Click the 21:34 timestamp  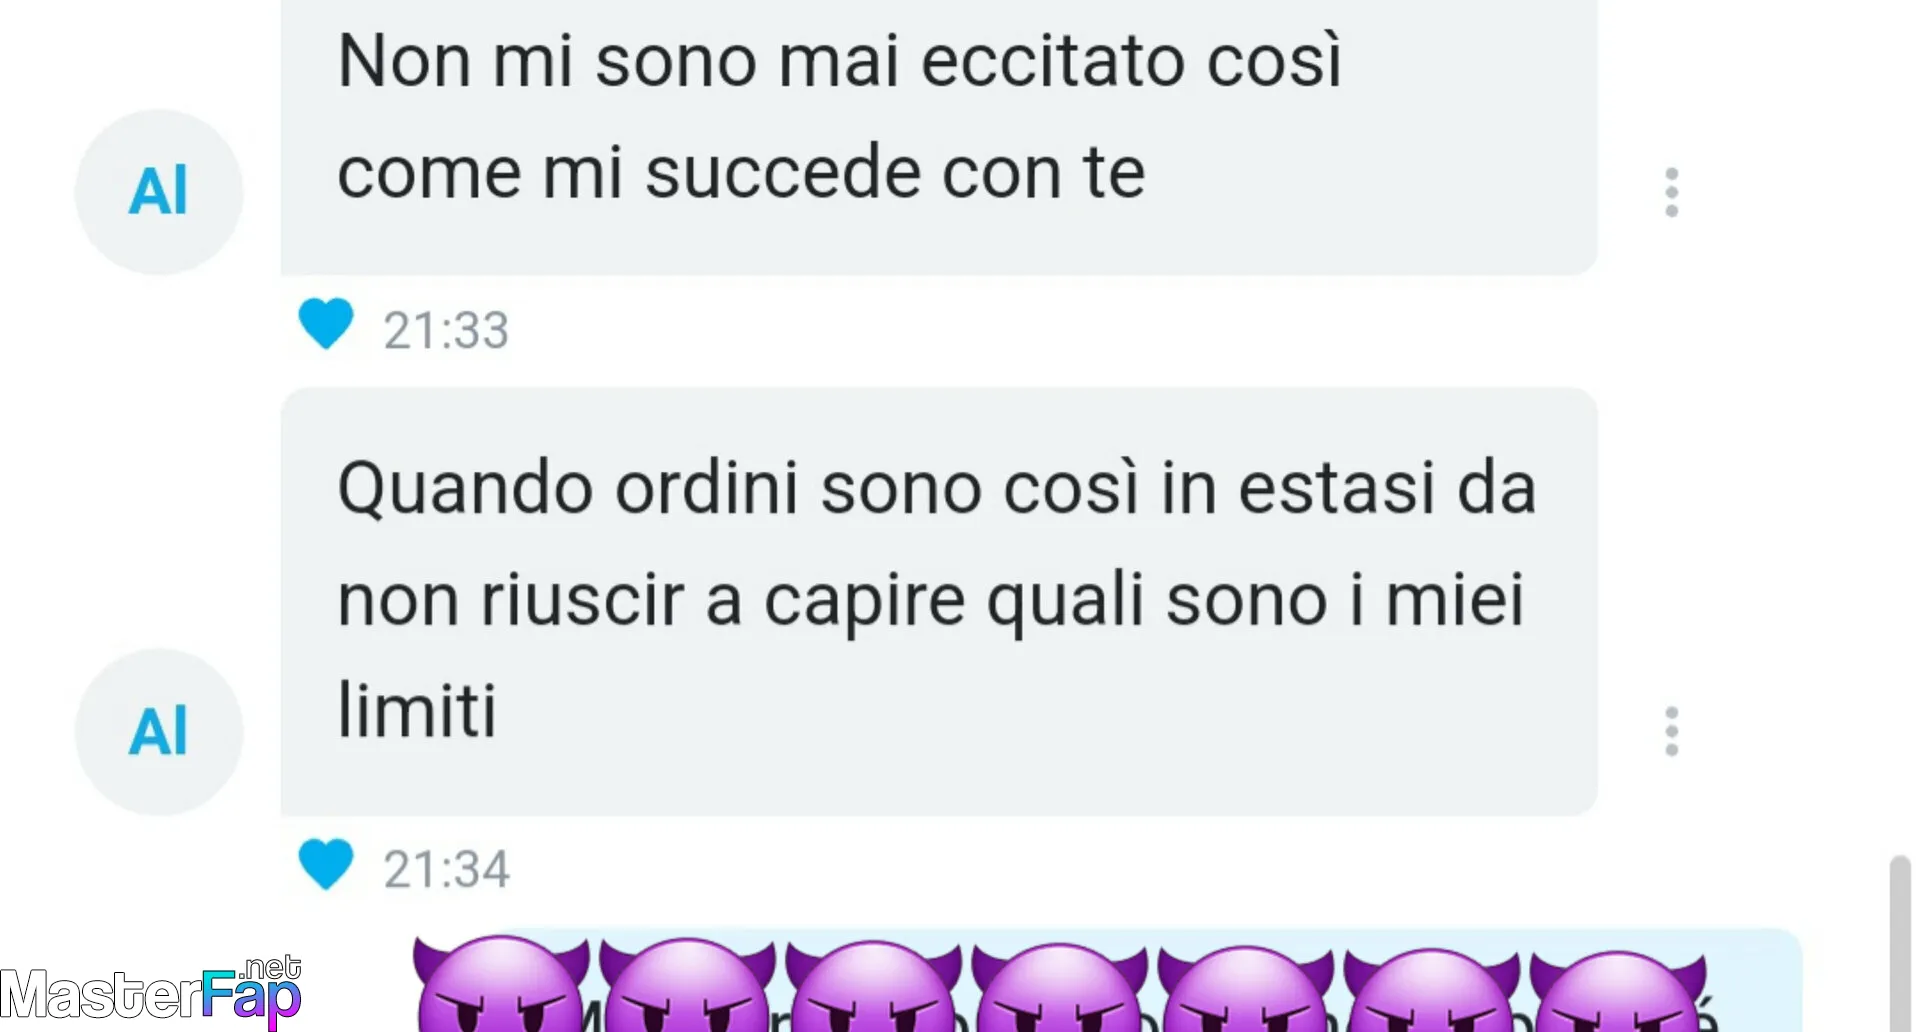pyautogui.click(x=446, y=869)
